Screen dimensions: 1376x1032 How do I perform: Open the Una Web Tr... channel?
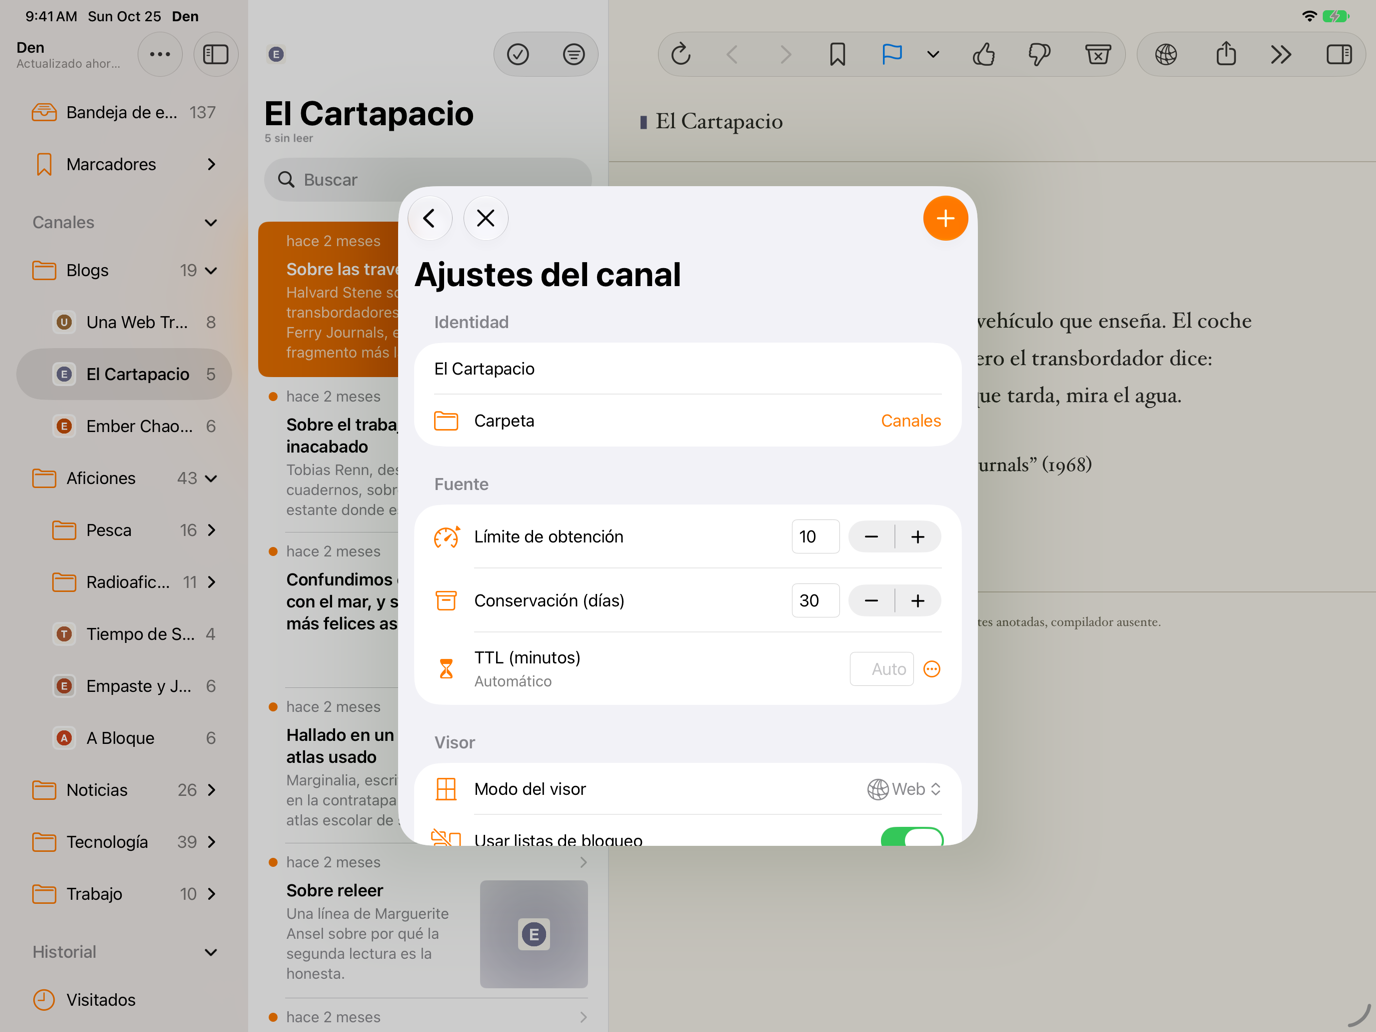[x=124, y=322]
